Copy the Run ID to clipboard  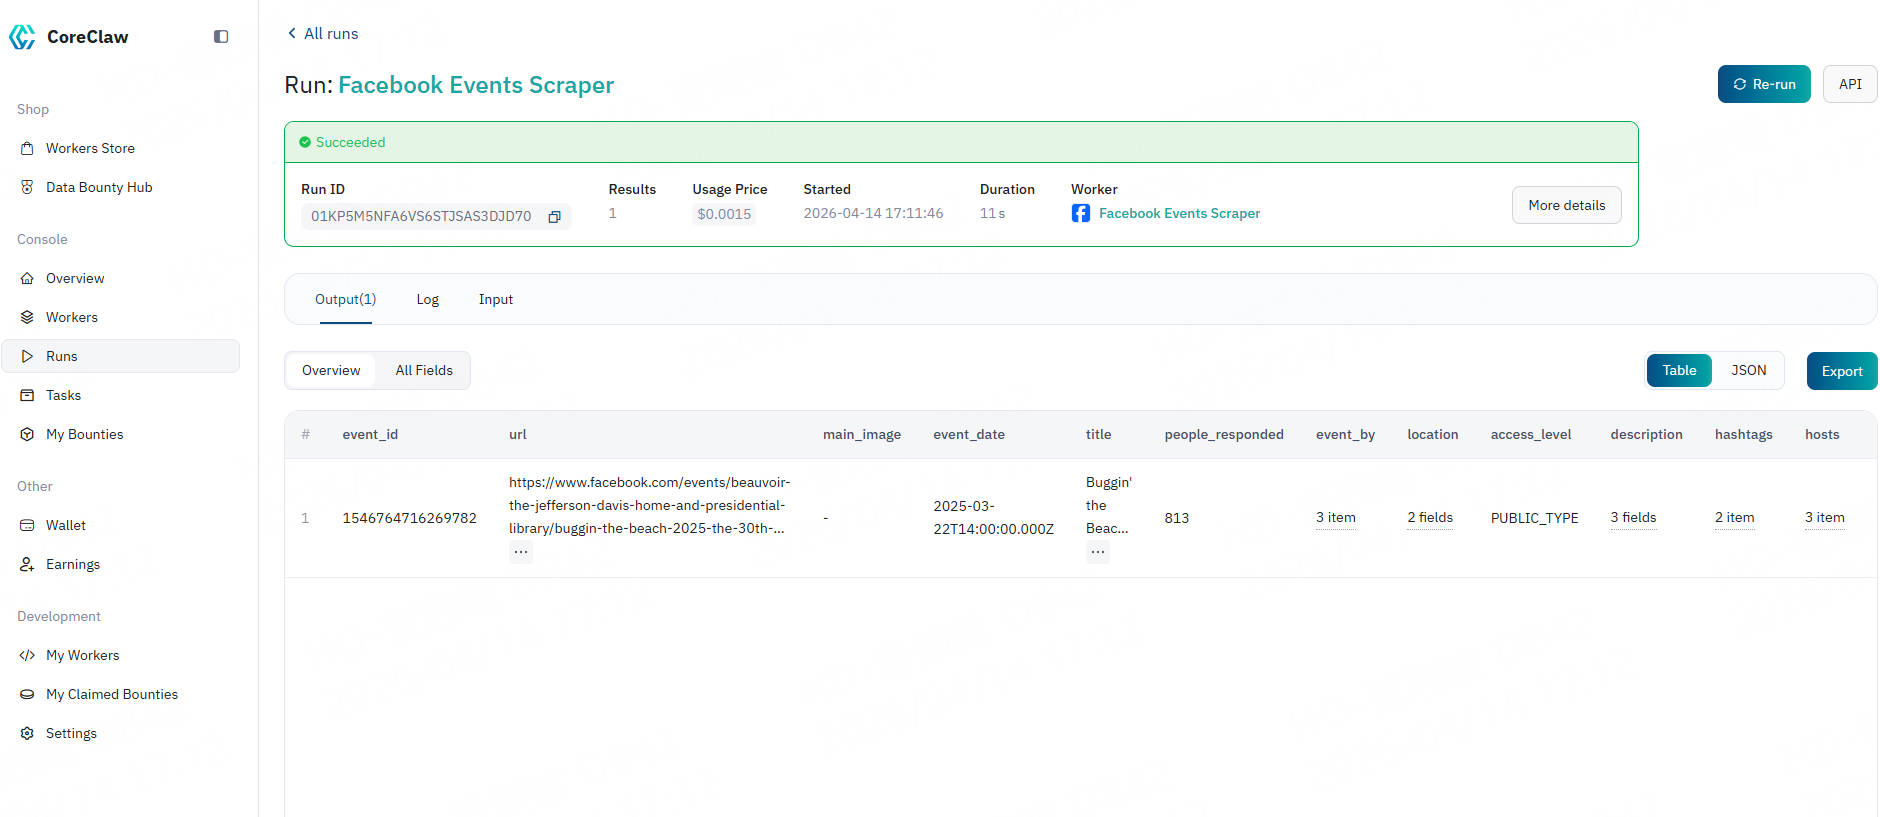click(x=554, y=217)
